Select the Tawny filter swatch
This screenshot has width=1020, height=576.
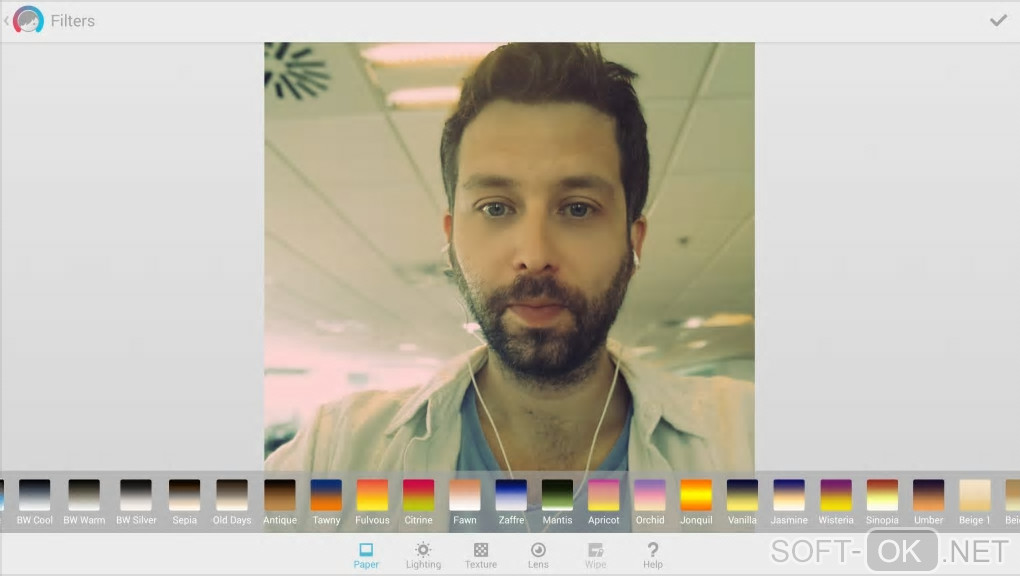point(326,495)
